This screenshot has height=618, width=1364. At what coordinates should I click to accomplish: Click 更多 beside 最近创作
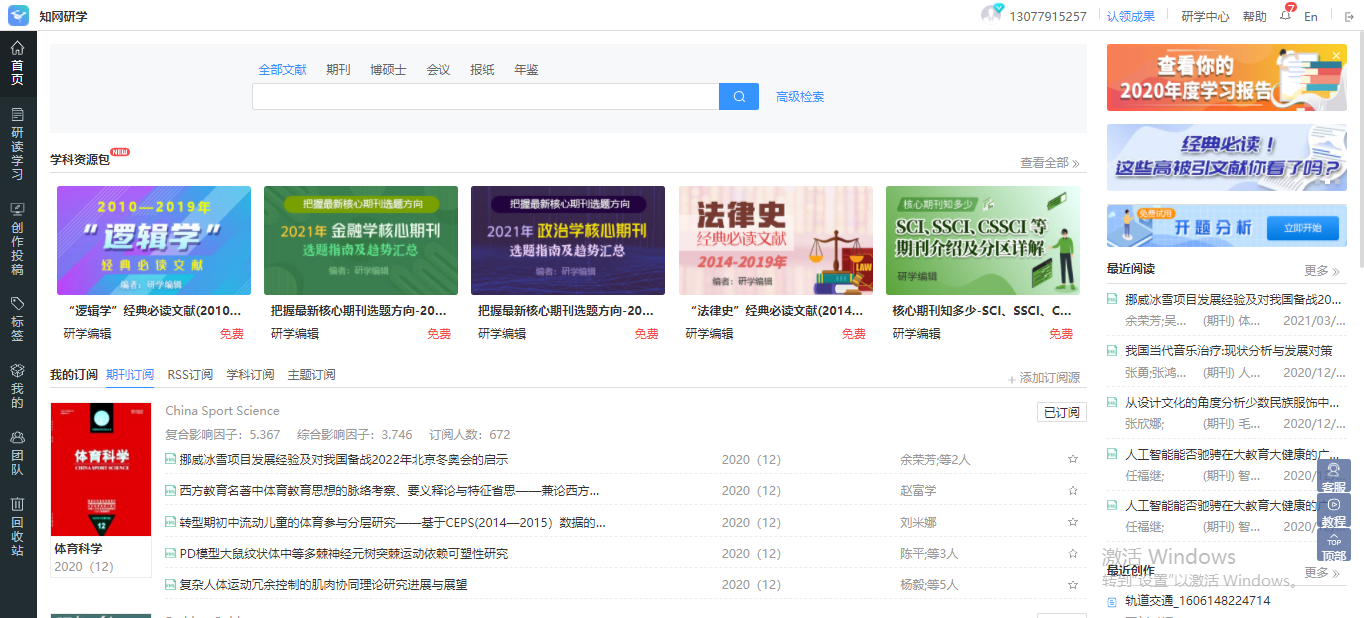[1321, 572]
